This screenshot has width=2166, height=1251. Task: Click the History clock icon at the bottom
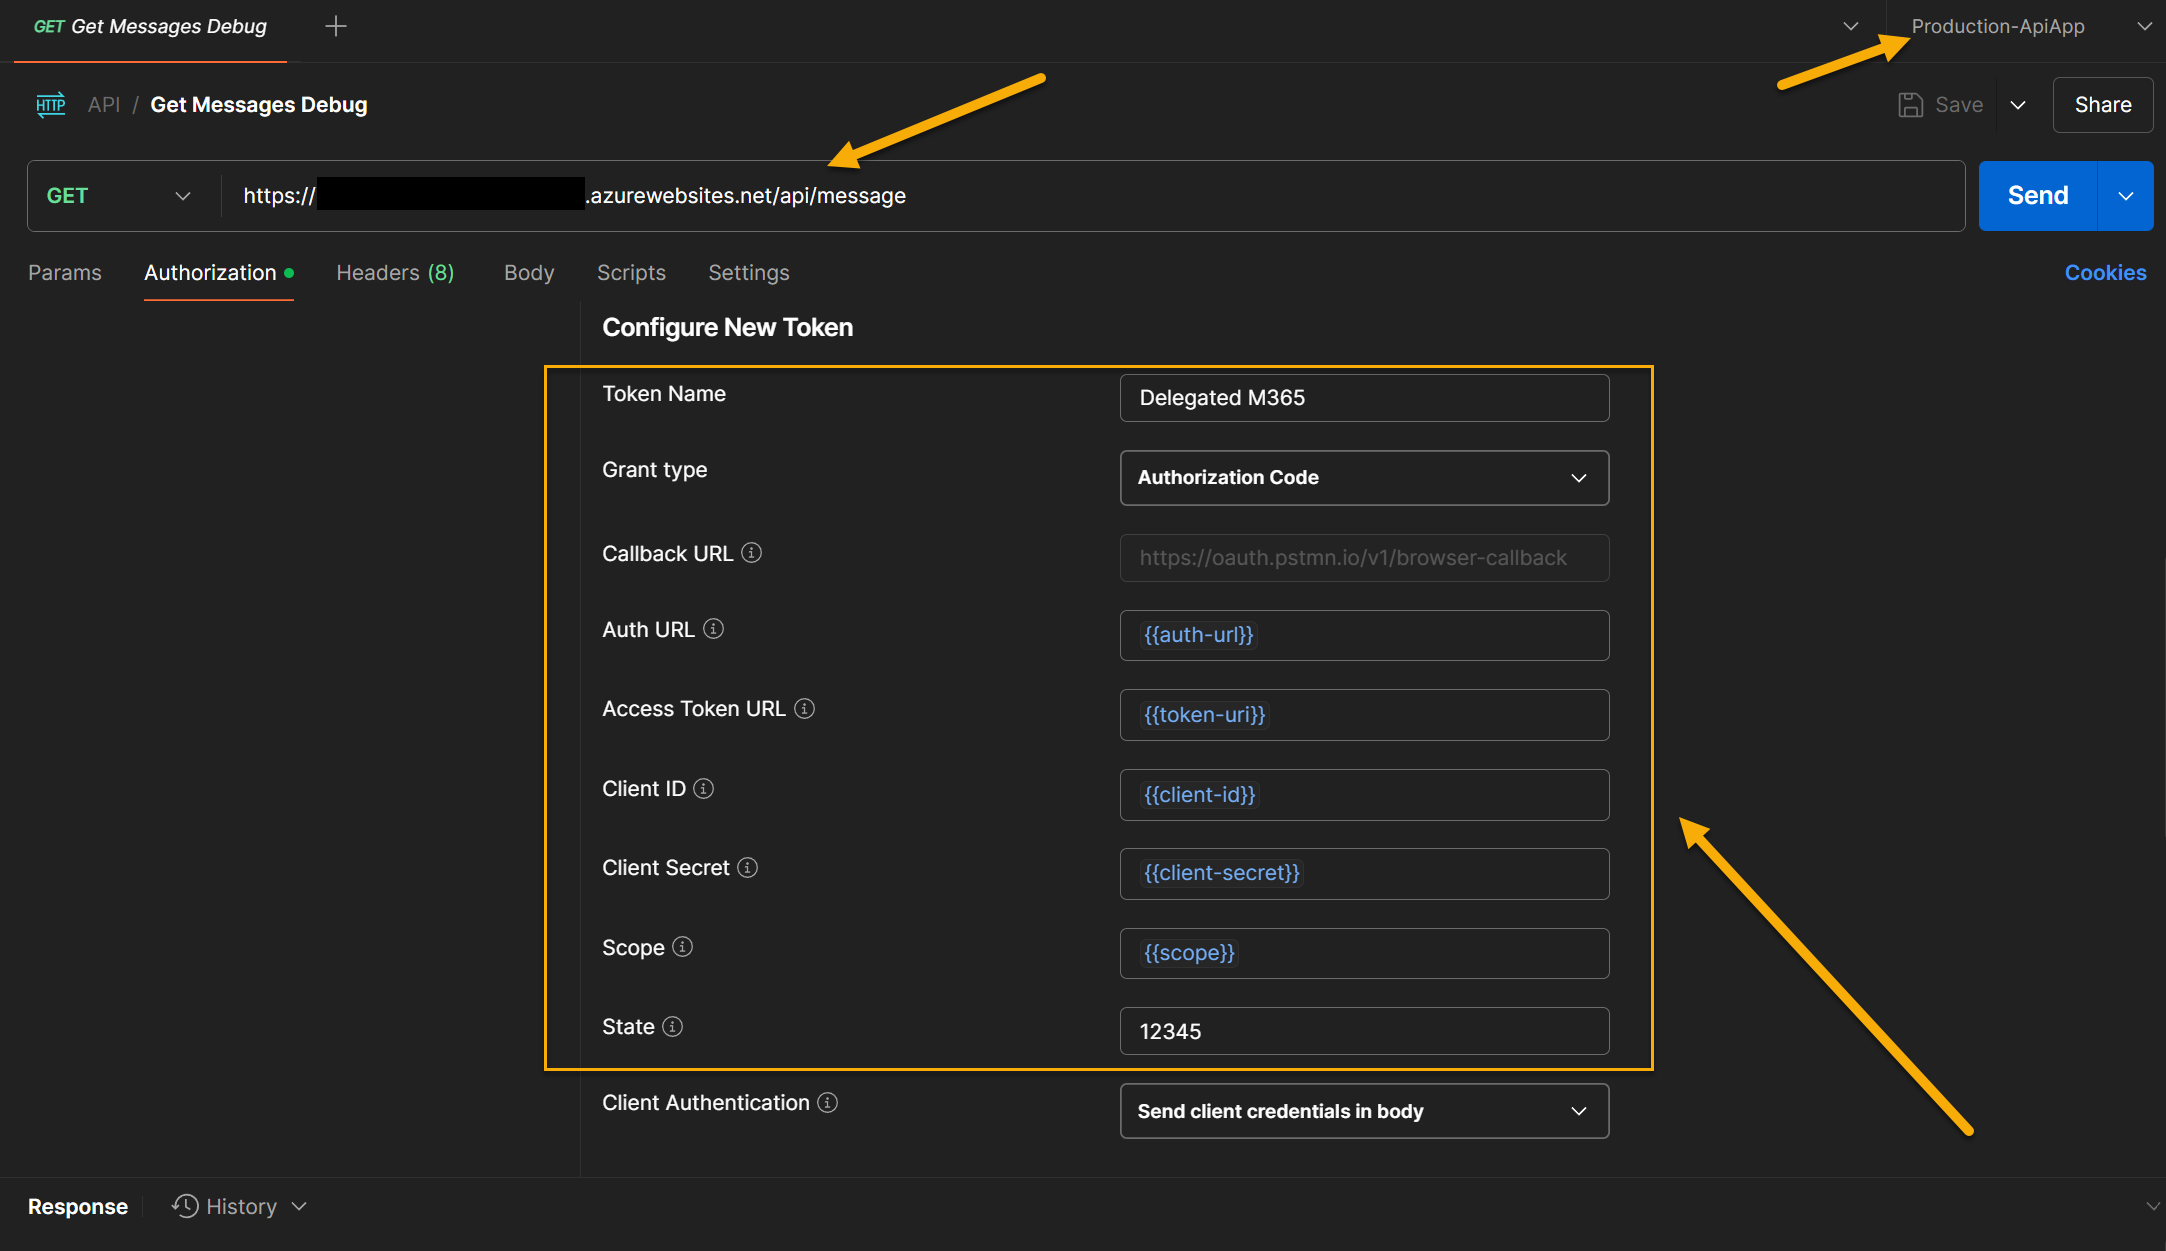pyautogui.click(x=184, y=1206)
